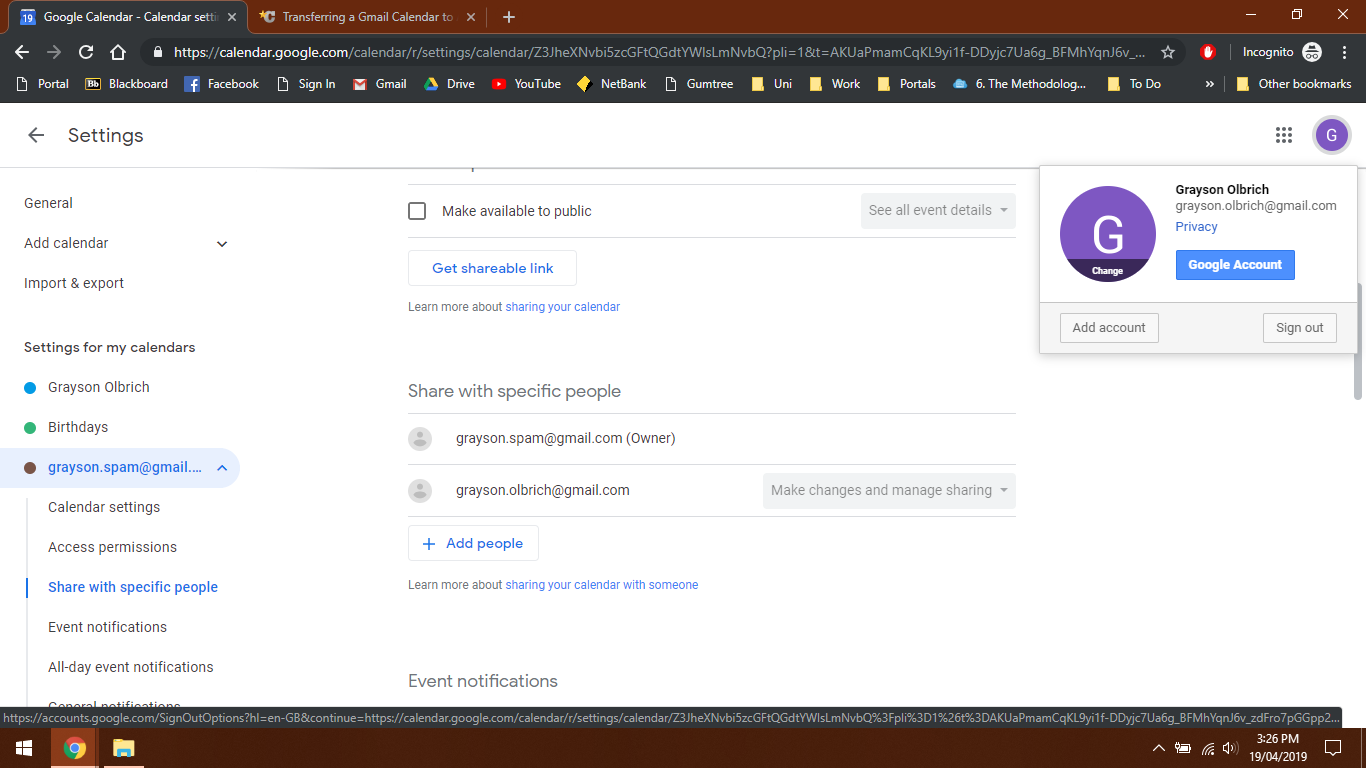Open the Google apps grid
The image size is (1366, 768).
1284,135
